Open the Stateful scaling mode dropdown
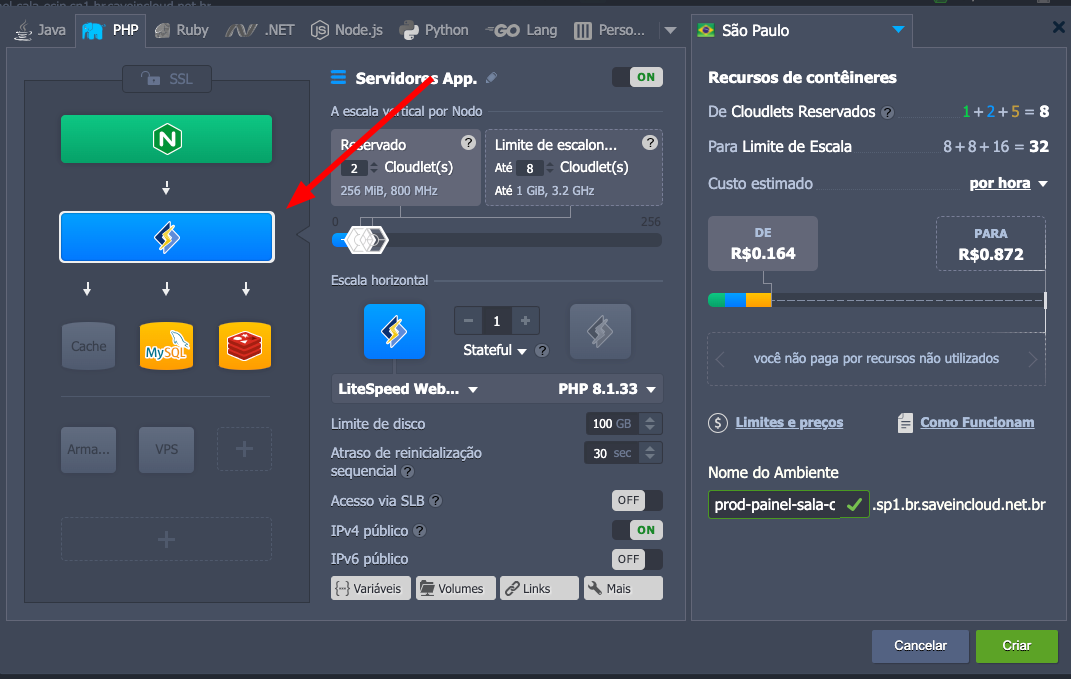1071x679 pixels. pos(495,350)
